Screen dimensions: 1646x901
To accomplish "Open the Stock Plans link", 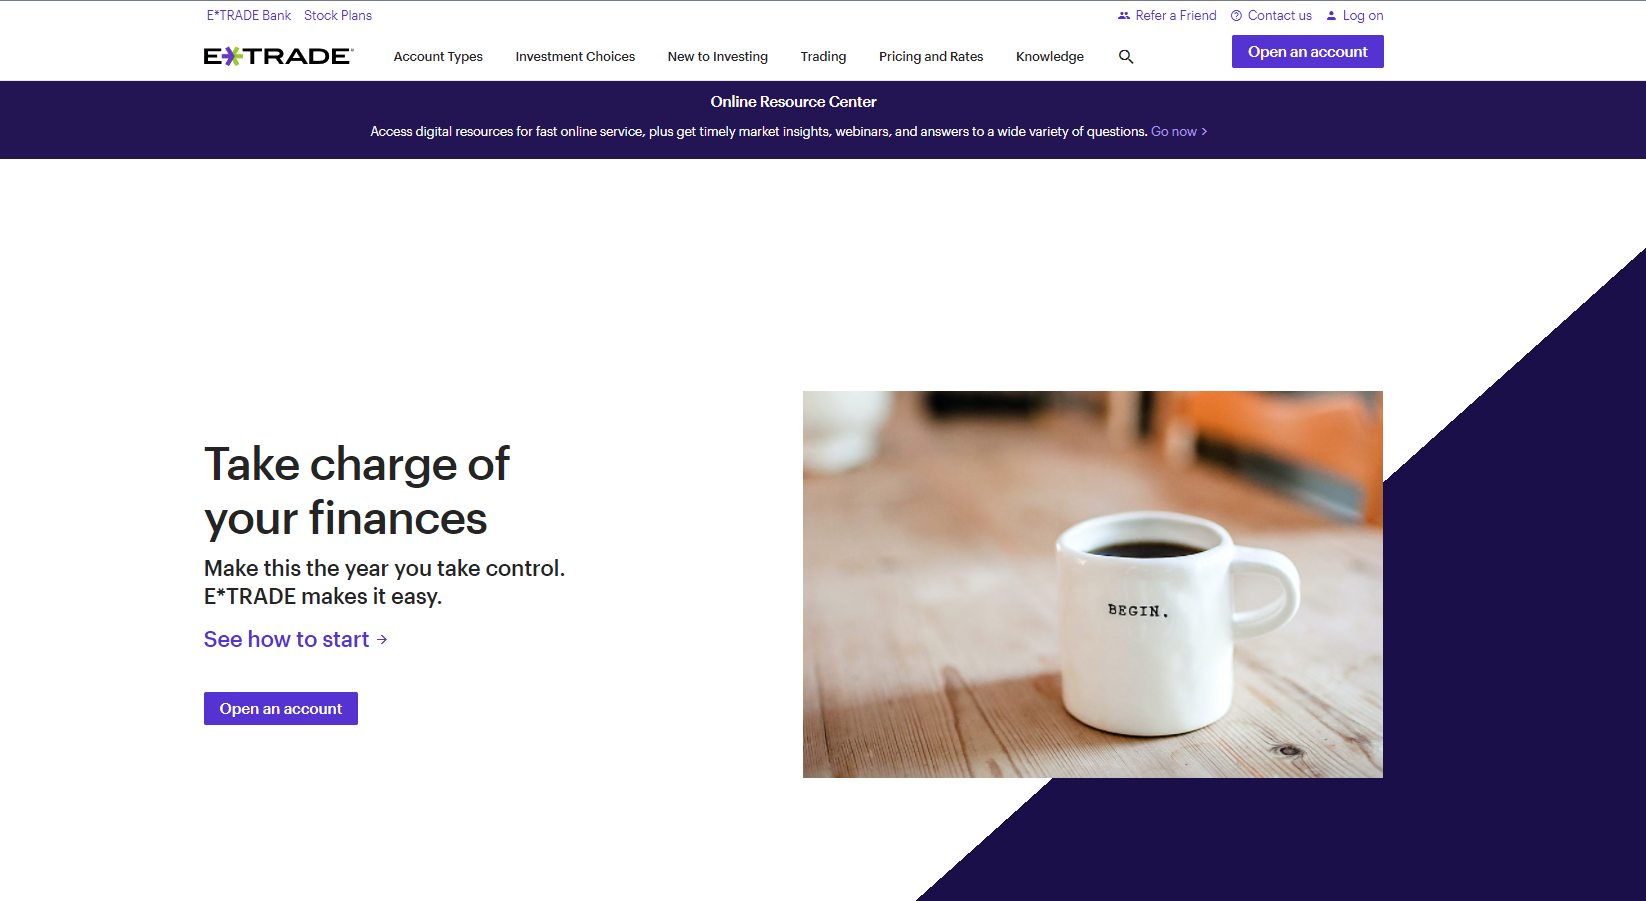I will (338, 16).
